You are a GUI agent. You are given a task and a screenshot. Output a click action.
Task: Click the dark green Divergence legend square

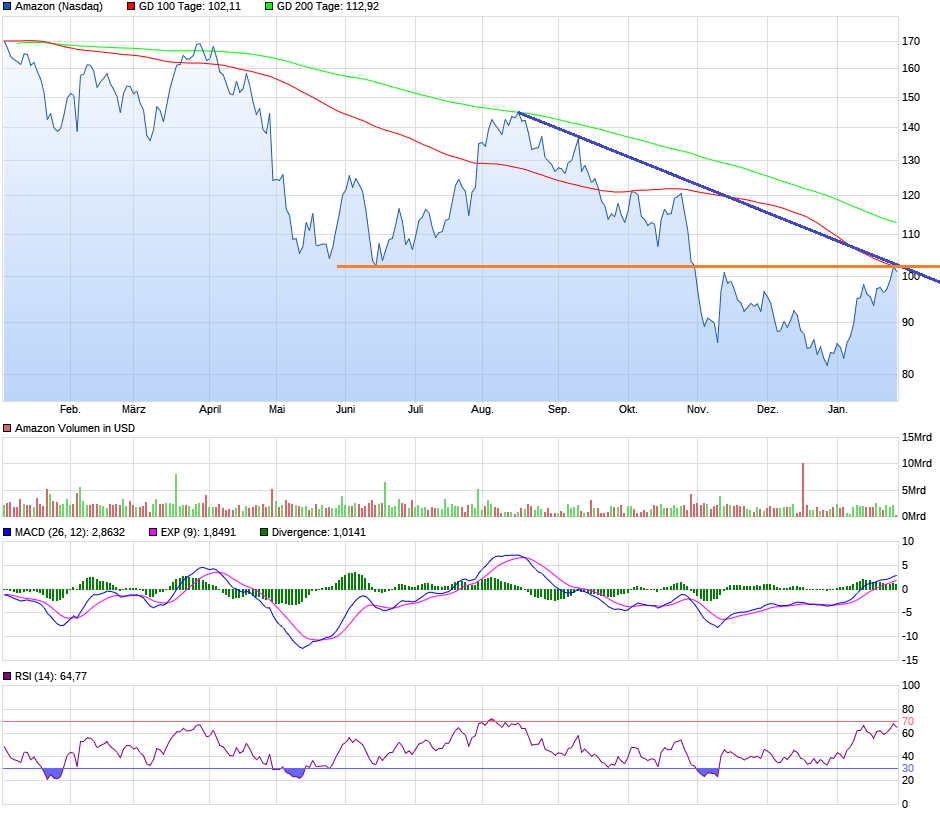pos(263,532)
